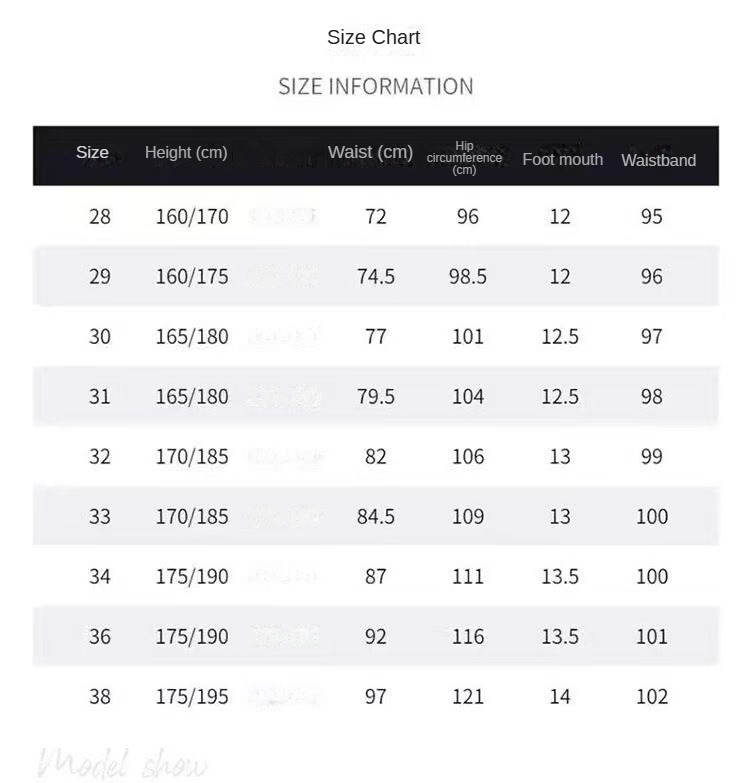Select the Size column header
Screen dimensions: 750x783
(x=92, y=153)
